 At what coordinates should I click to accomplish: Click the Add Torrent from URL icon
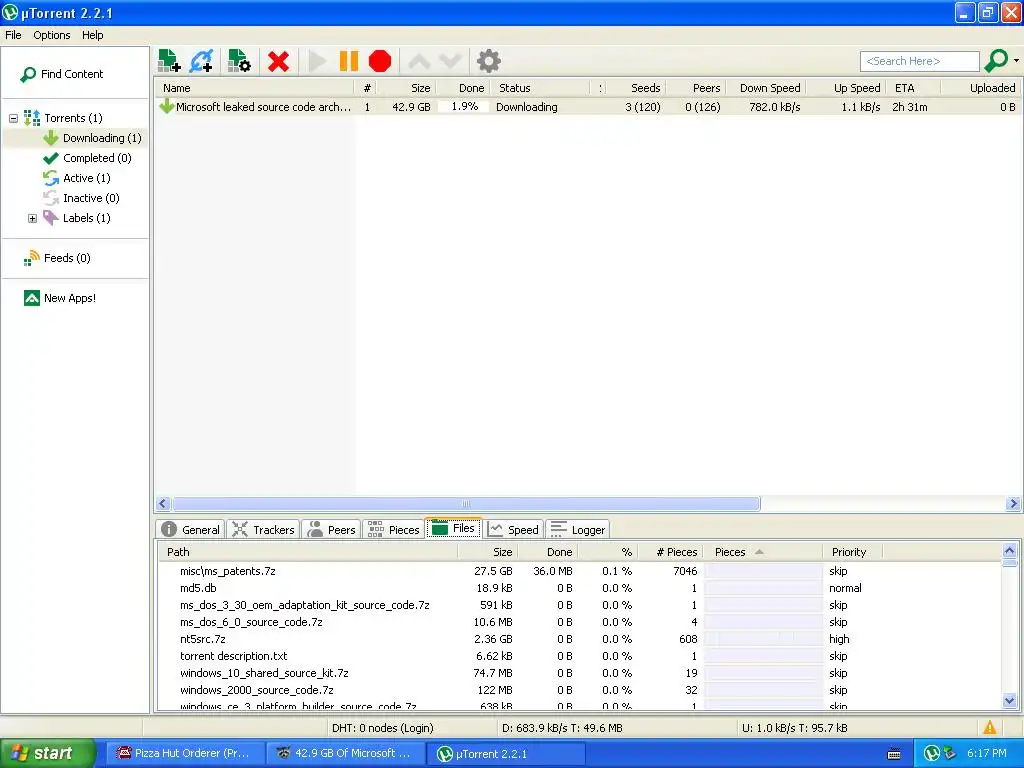201,61
